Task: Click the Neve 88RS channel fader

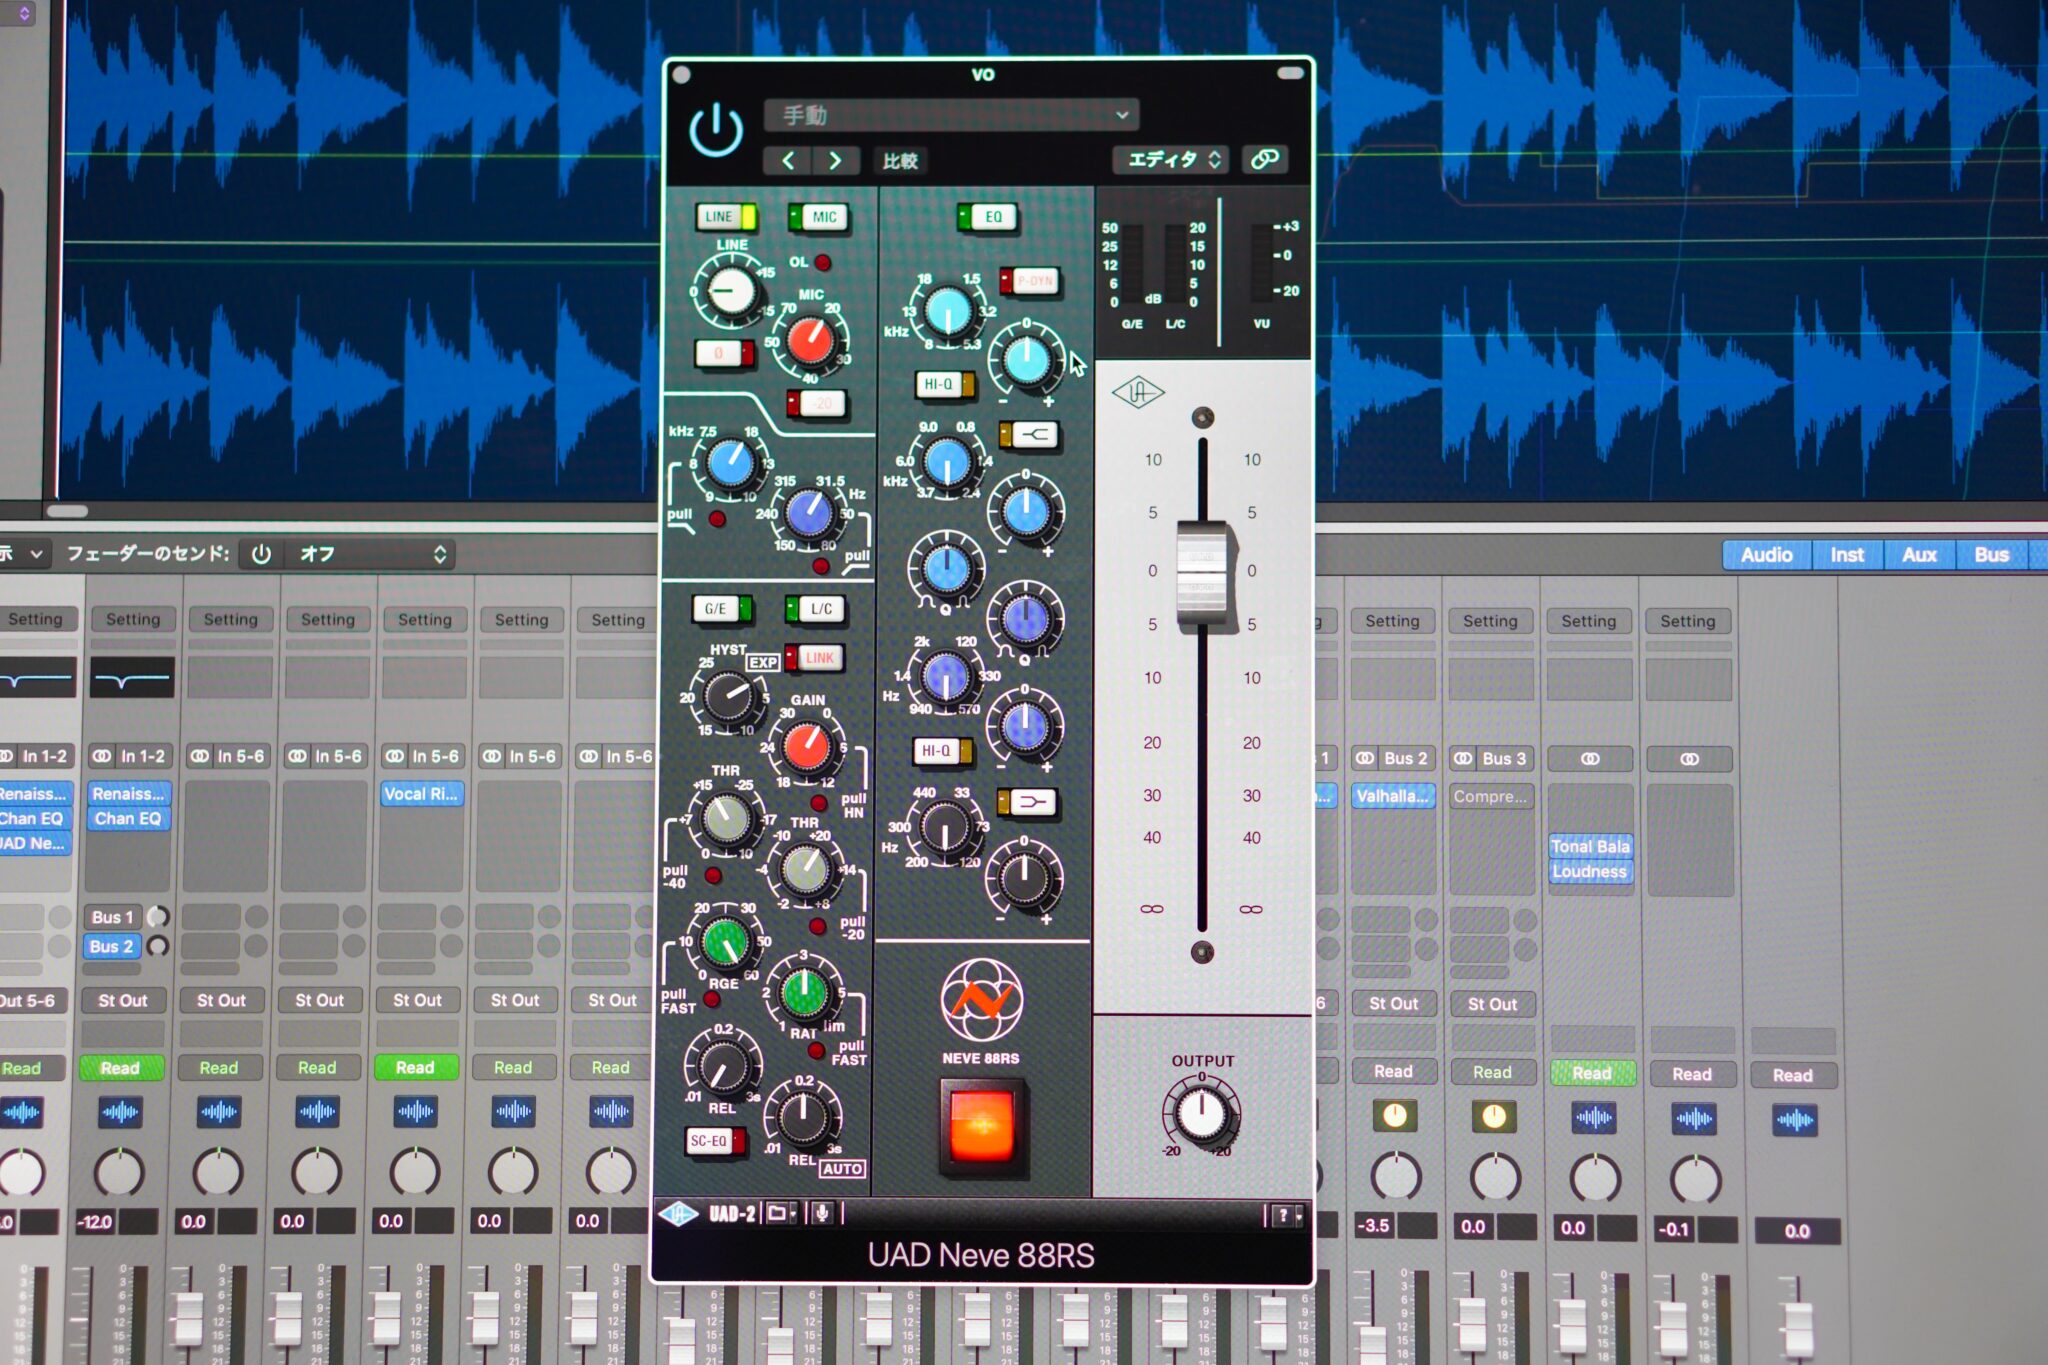Action: (1204, 575)
